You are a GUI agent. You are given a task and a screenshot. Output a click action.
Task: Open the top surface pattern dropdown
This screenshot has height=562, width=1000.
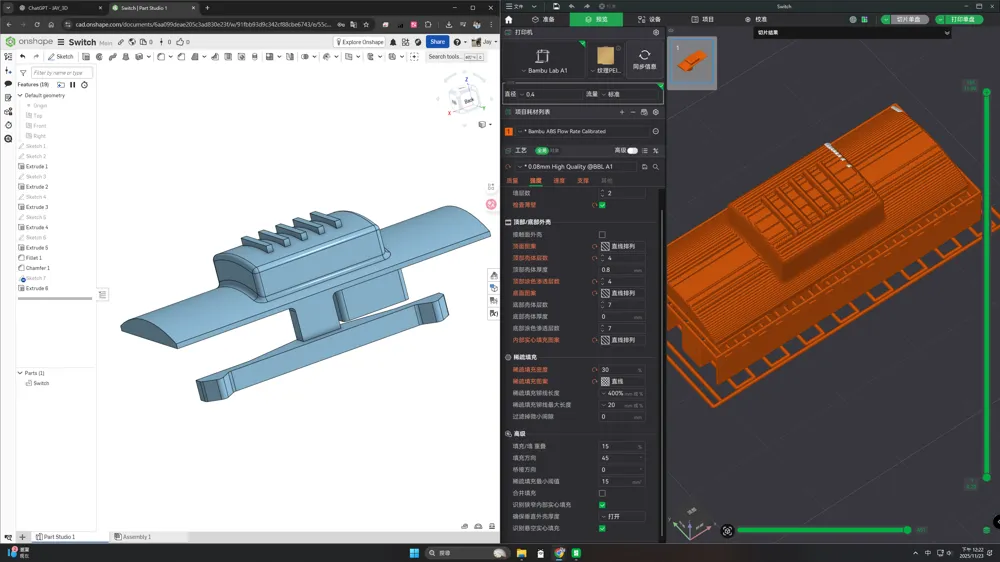point(622,246)
